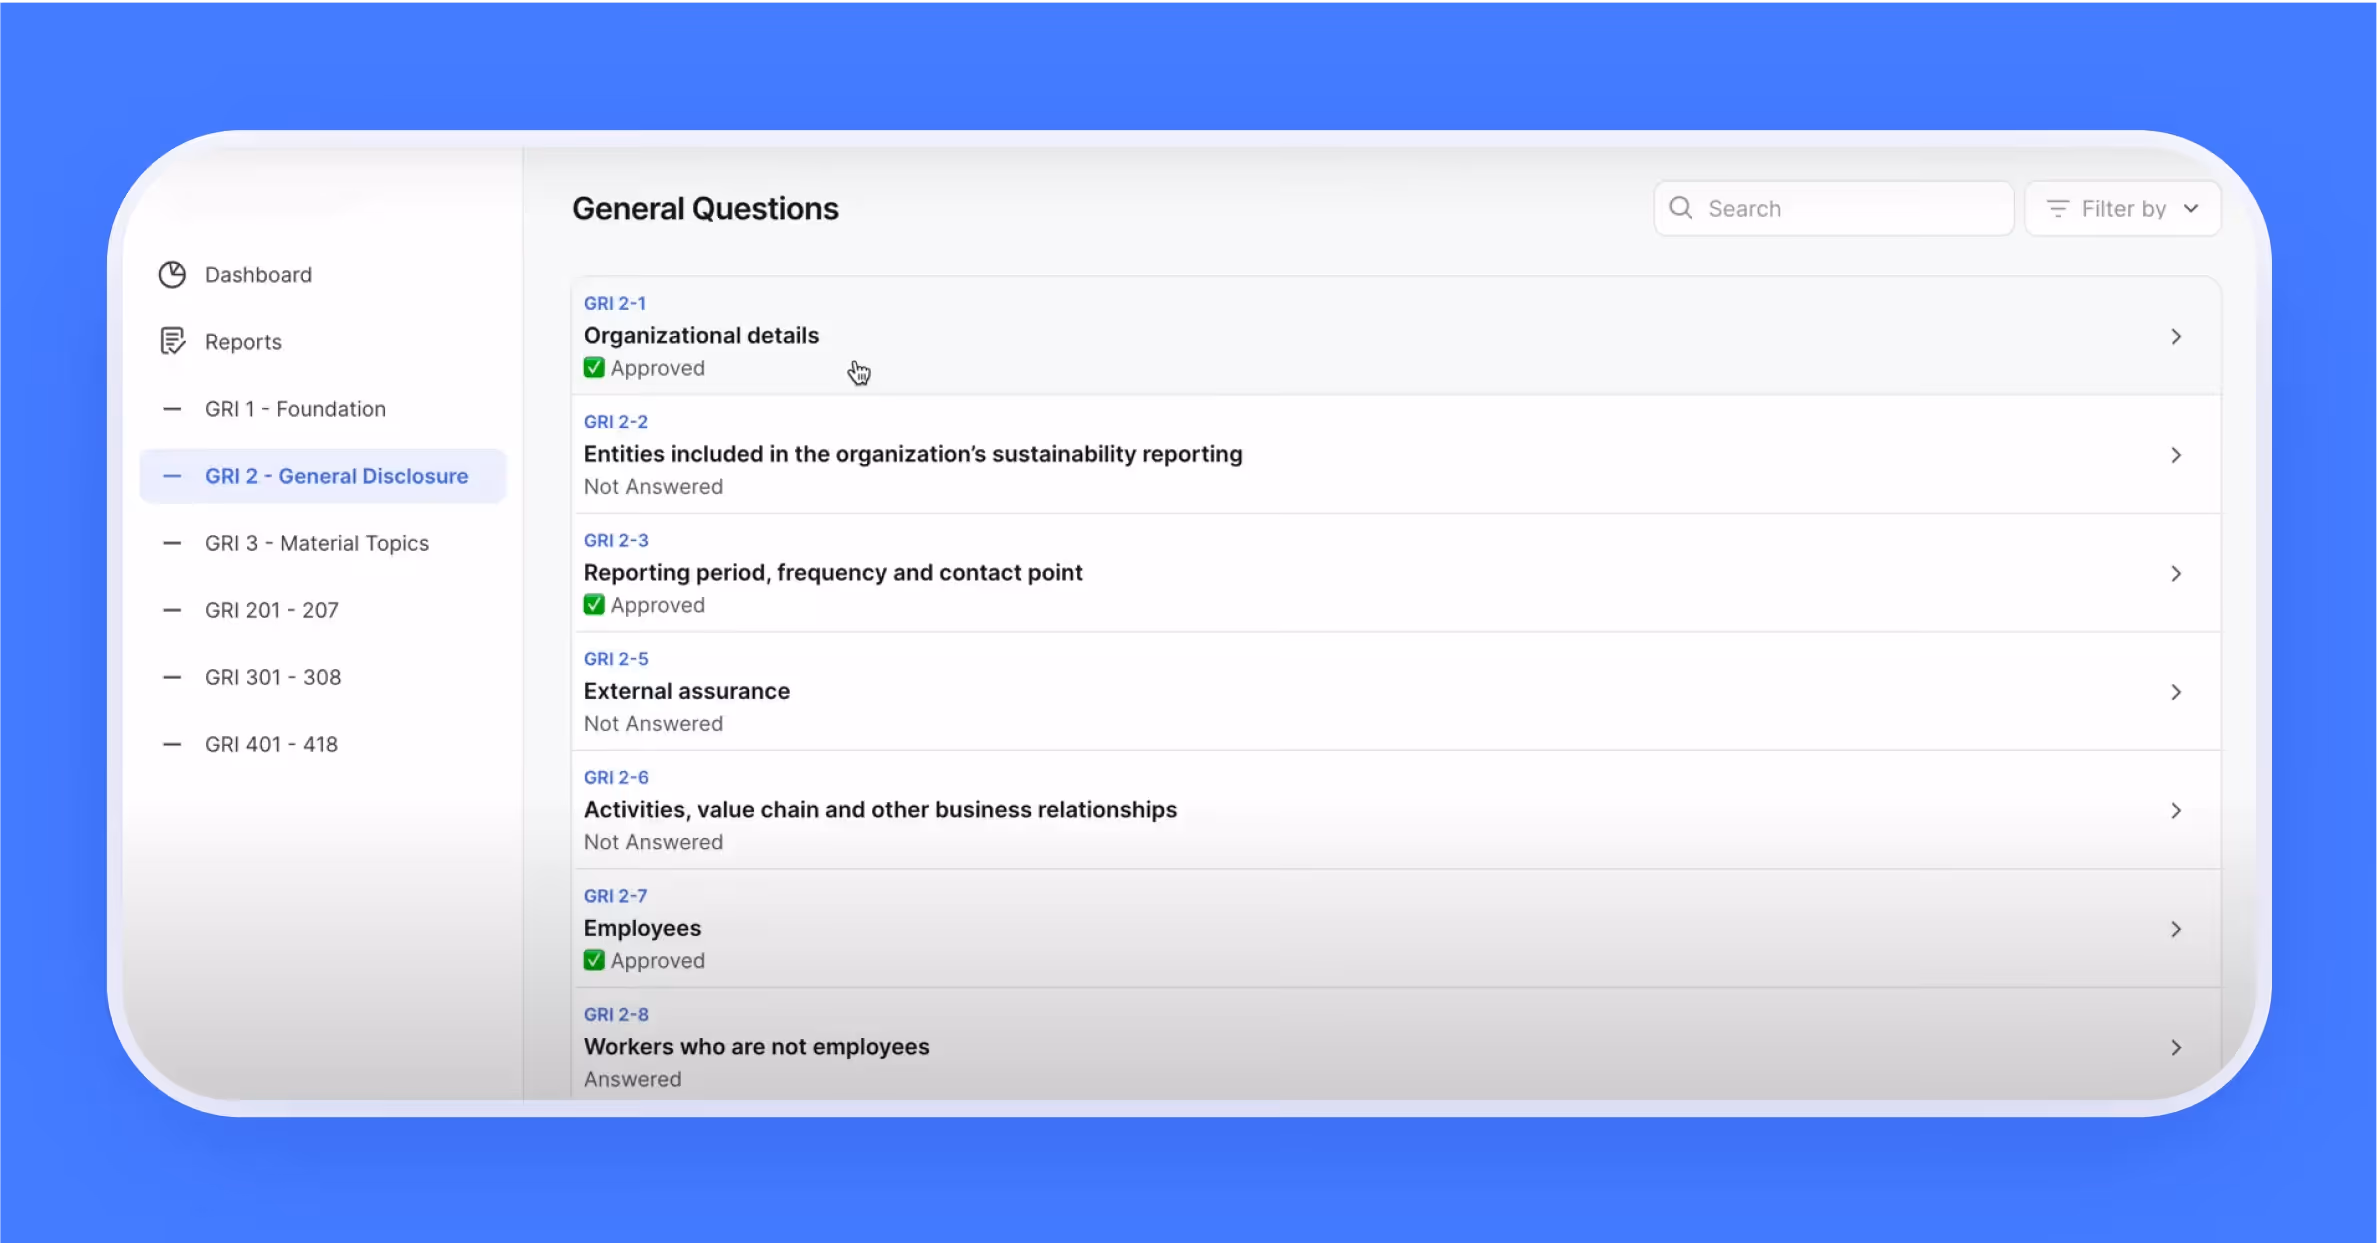Open the Filter by dropdown arrow
This screenshot has height=1243, width=2377.
[x=2191, y=208]
